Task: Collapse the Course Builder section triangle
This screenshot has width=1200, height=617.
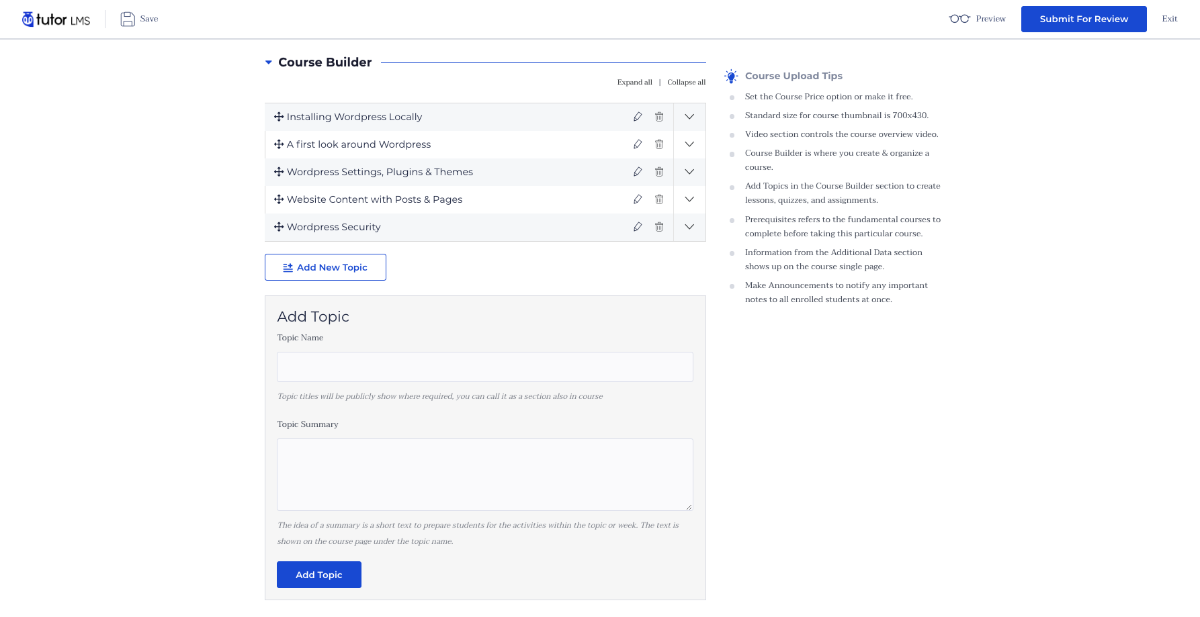Action: 268,62
